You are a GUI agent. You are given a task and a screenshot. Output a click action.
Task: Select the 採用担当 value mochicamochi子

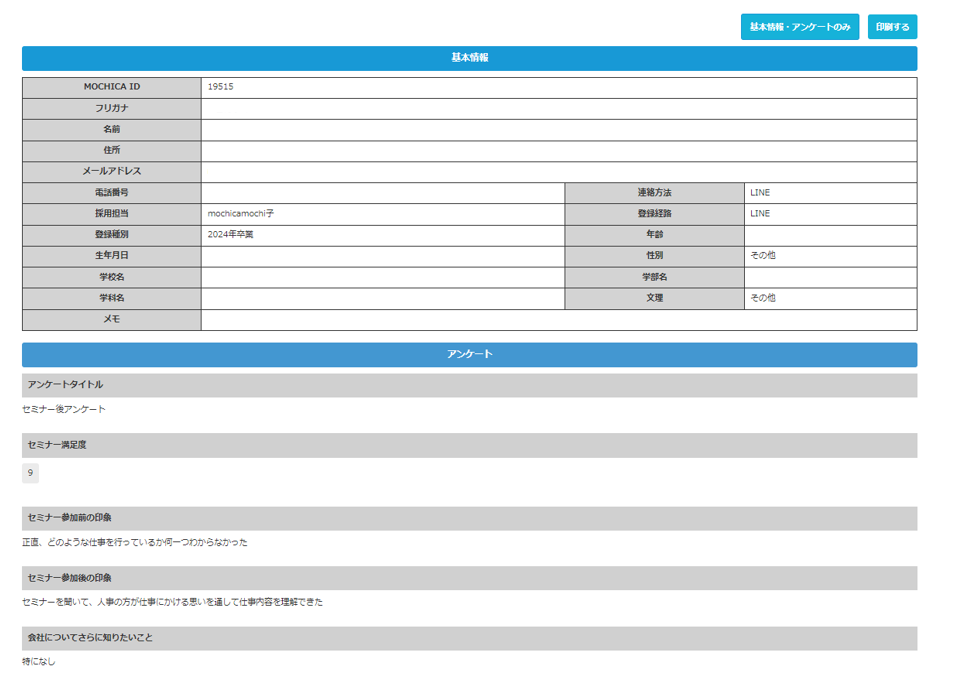point(241,214)
